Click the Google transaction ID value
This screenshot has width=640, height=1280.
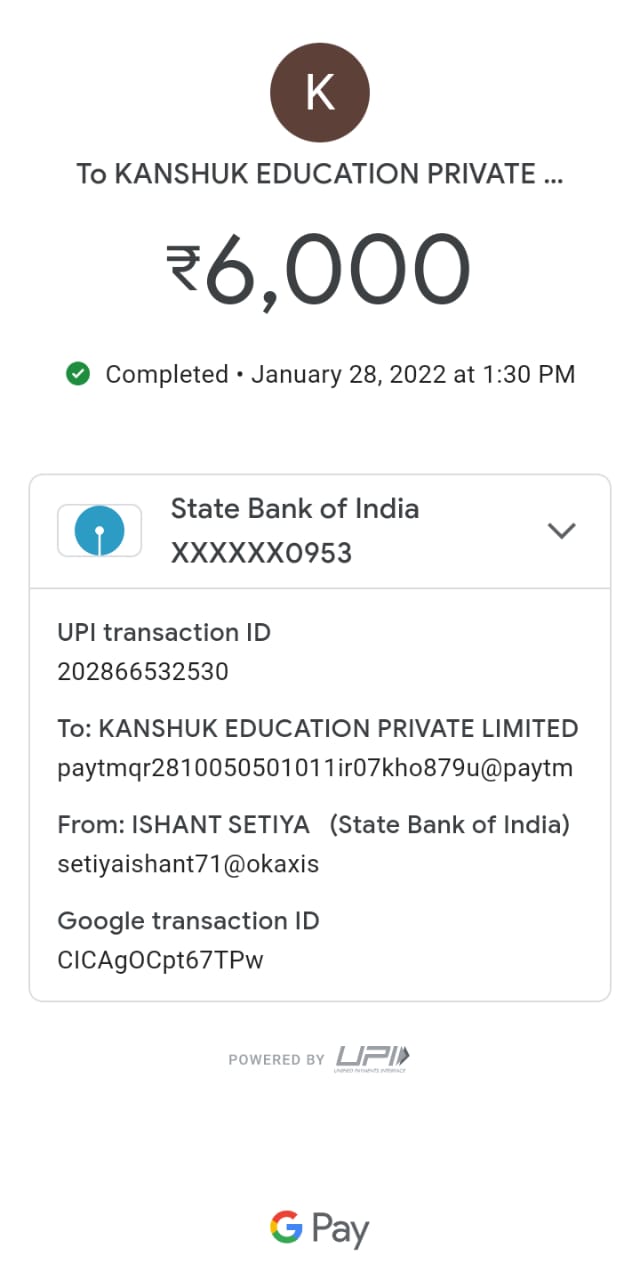pyautogui.click(x=161, y=960)
